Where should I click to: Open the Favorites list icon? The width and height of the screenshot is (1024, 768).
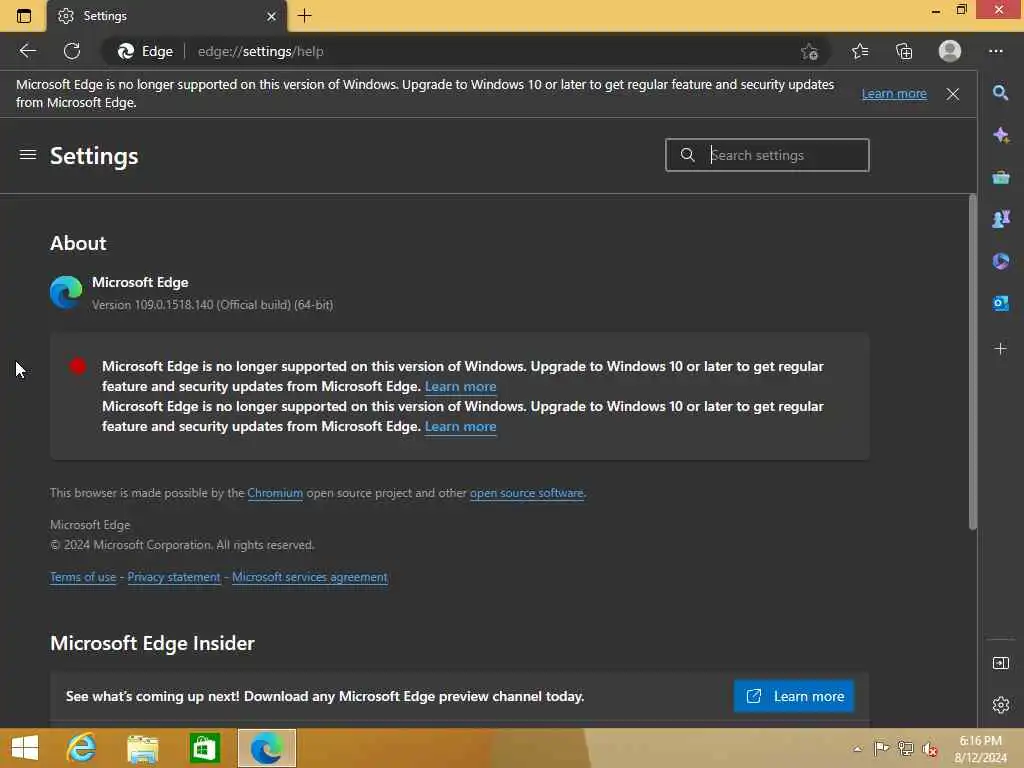(860, 51)
